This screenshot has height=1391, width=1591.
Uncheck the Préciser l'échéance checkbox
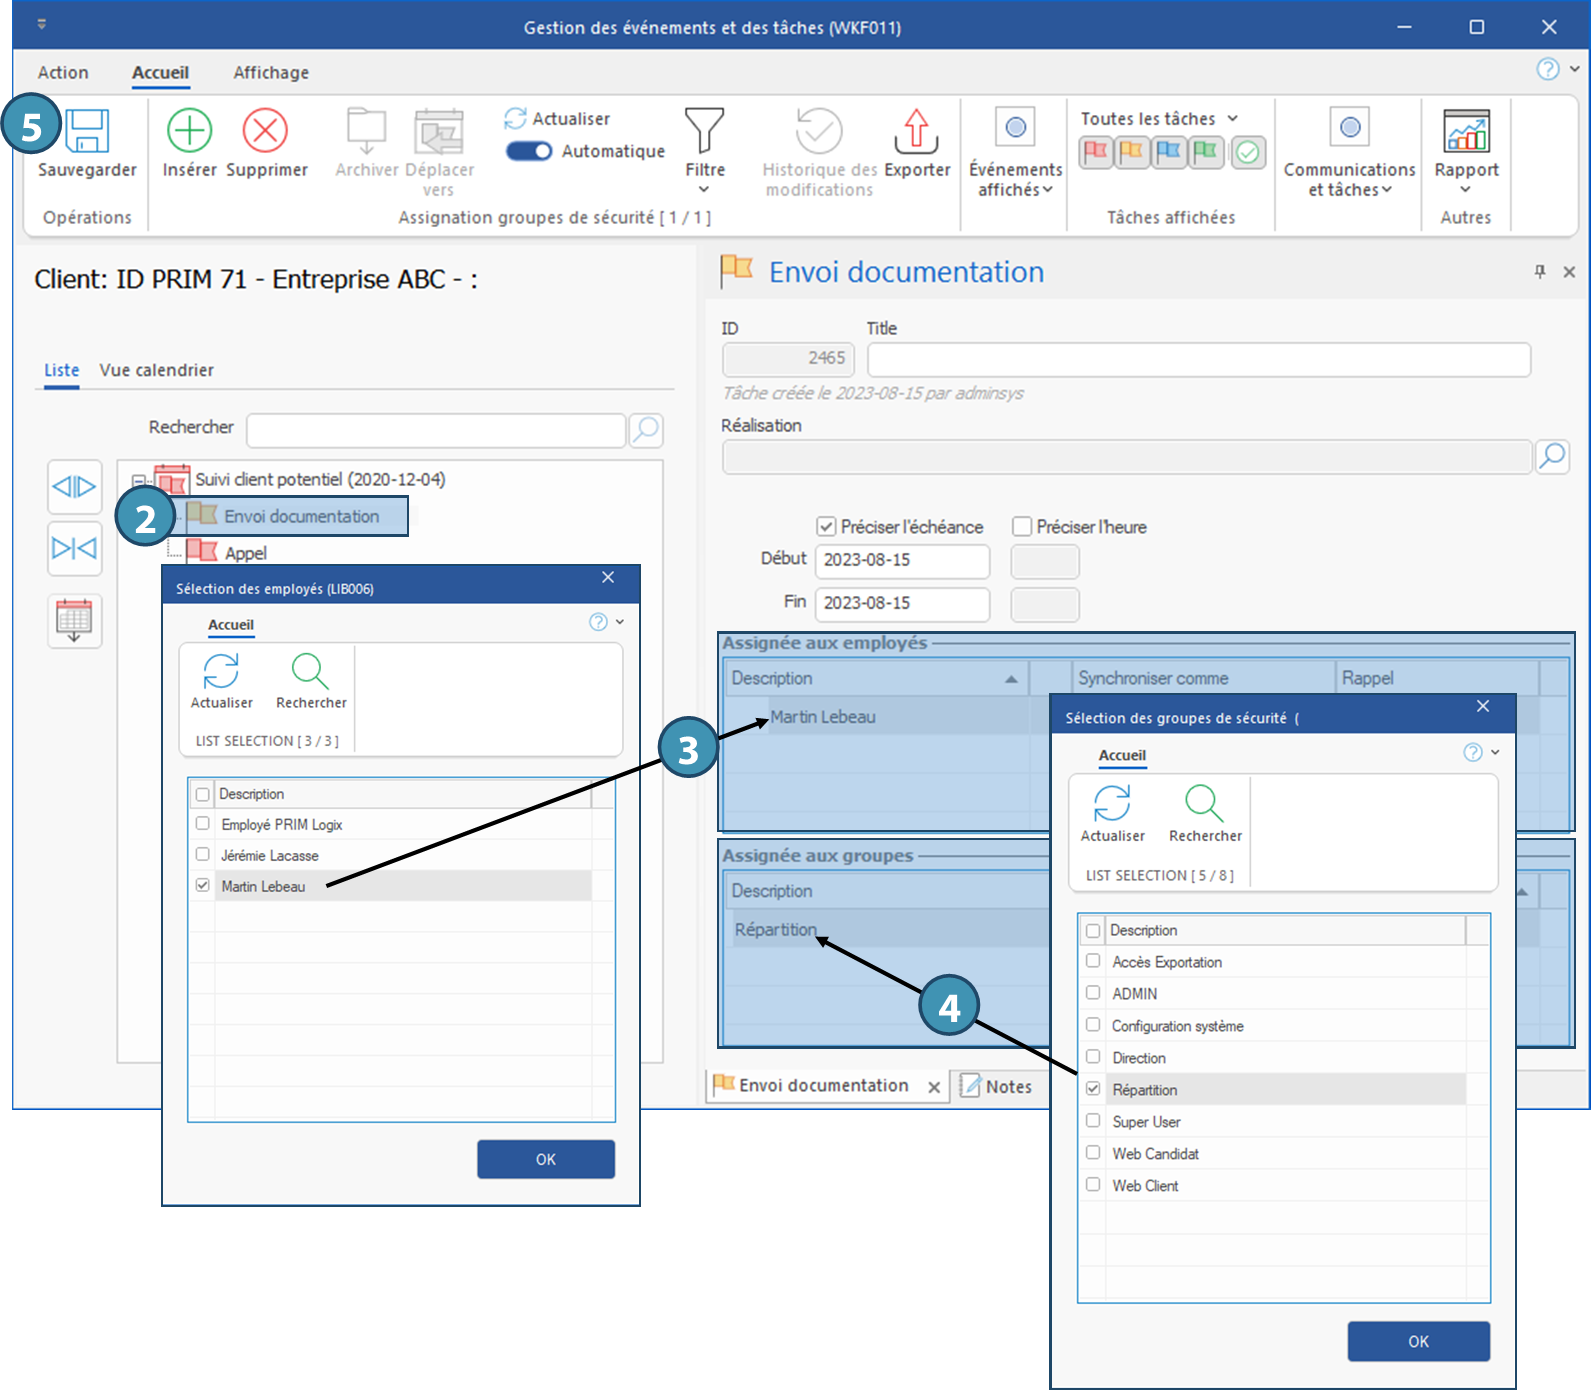pyautogui.click(x=826, y=526)
